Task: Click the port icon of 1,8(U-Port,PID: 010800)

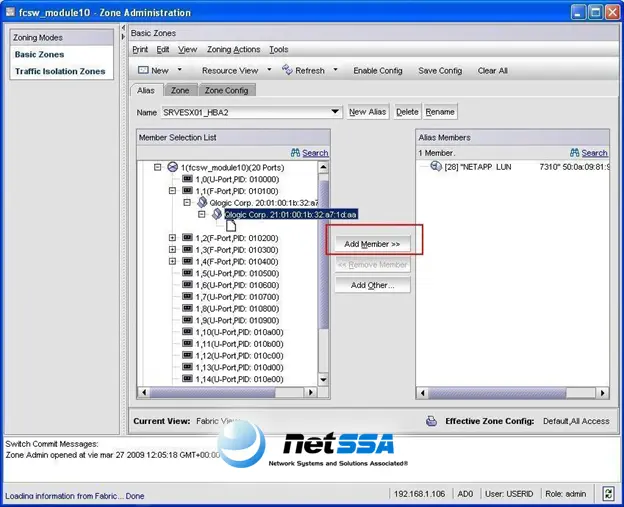Action: (x=187, y=308)
